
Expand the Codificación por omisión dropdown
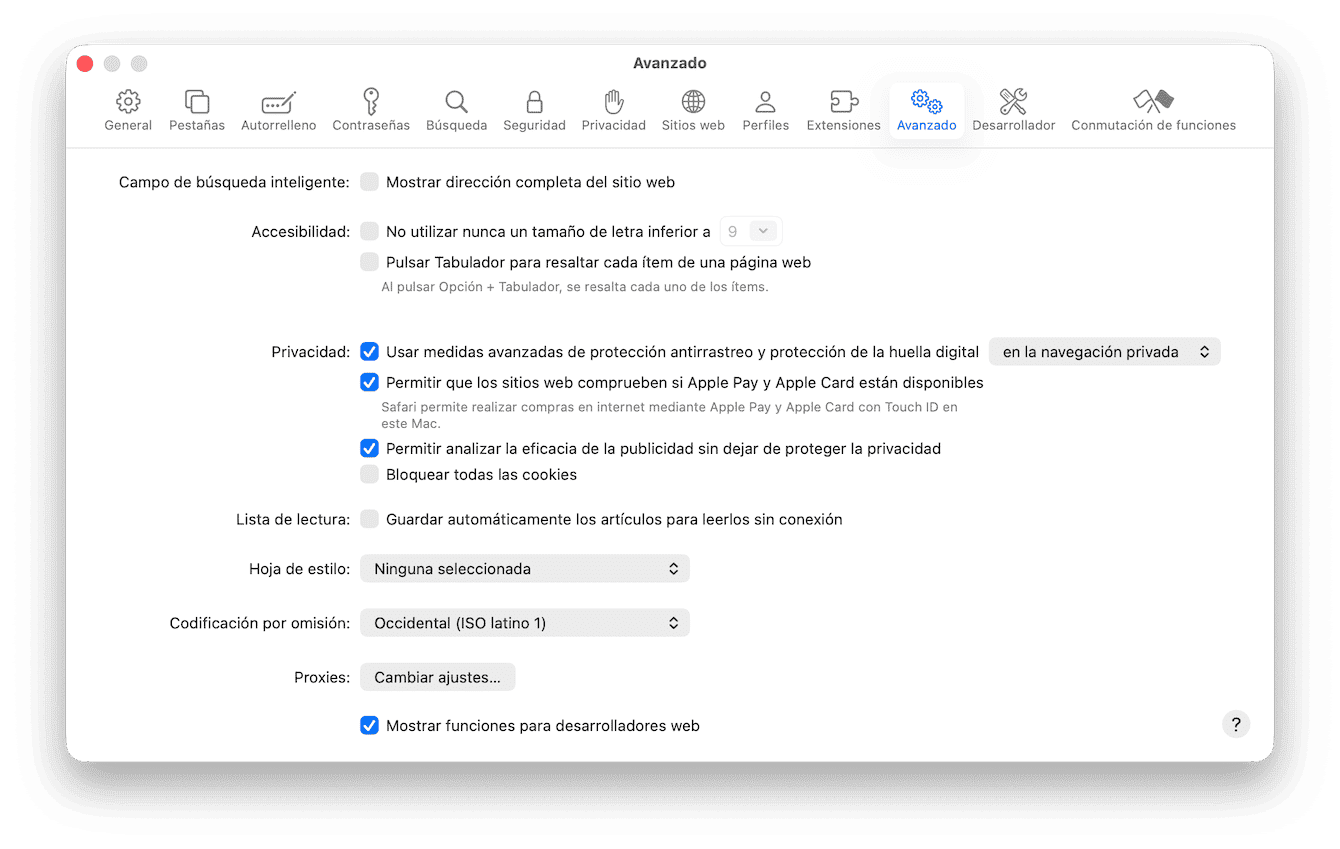pyautogui.click(x=525, y=623)
